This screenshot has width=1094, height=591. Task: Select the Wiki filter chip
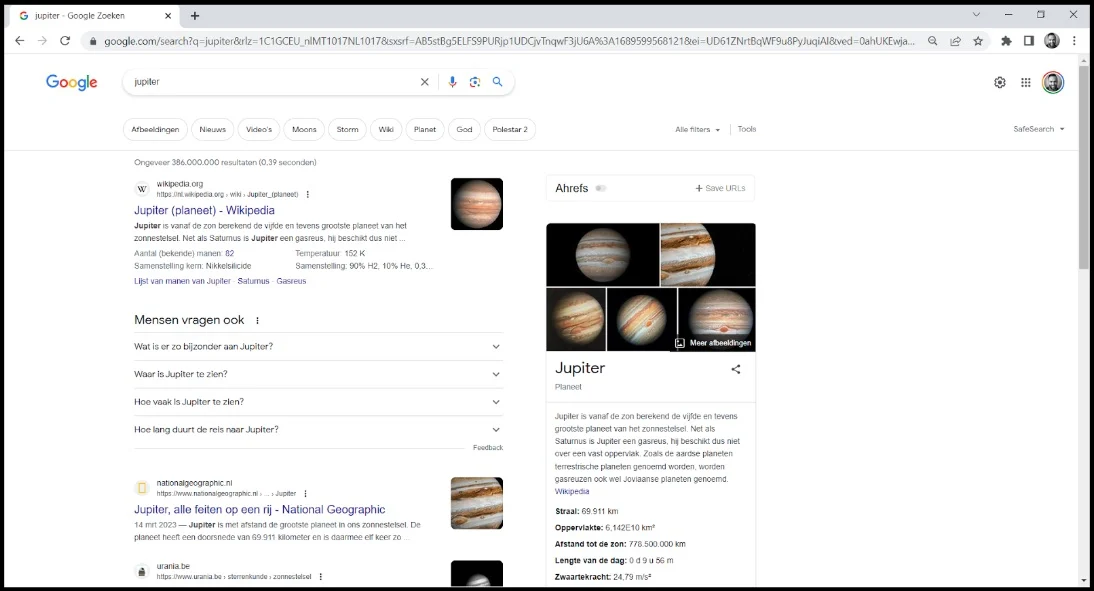click(x=386, y=129)
